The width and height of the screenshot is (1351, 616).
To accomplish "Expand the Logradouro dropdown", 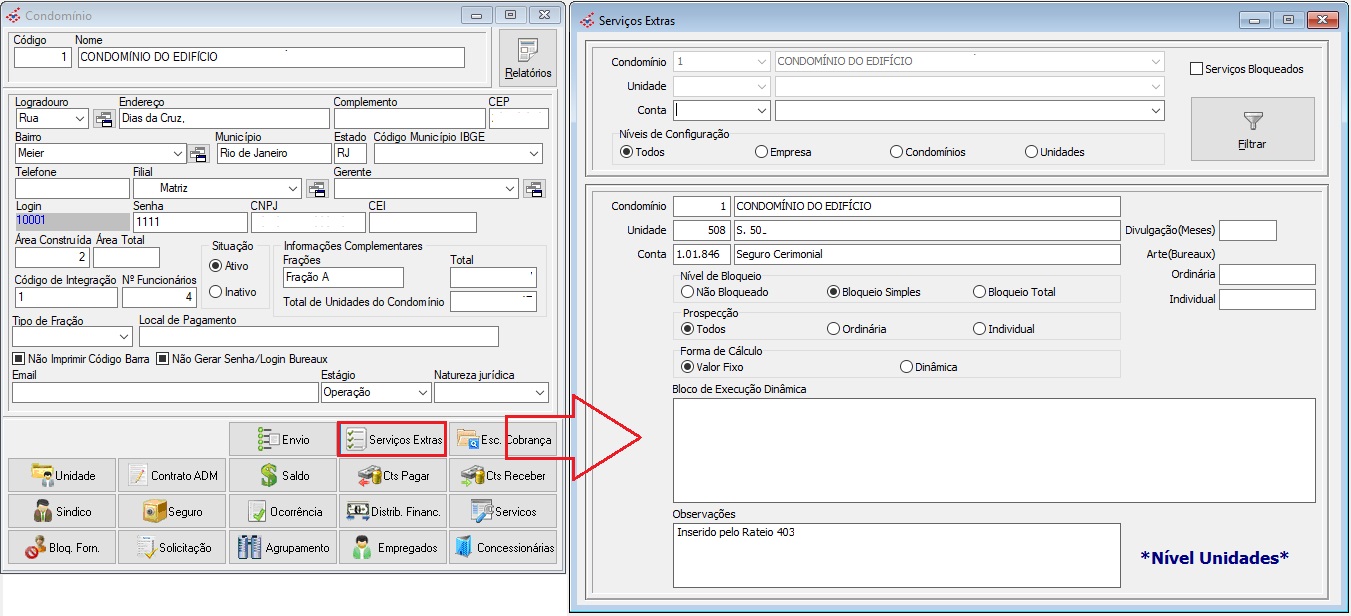I will coord(81,119).
